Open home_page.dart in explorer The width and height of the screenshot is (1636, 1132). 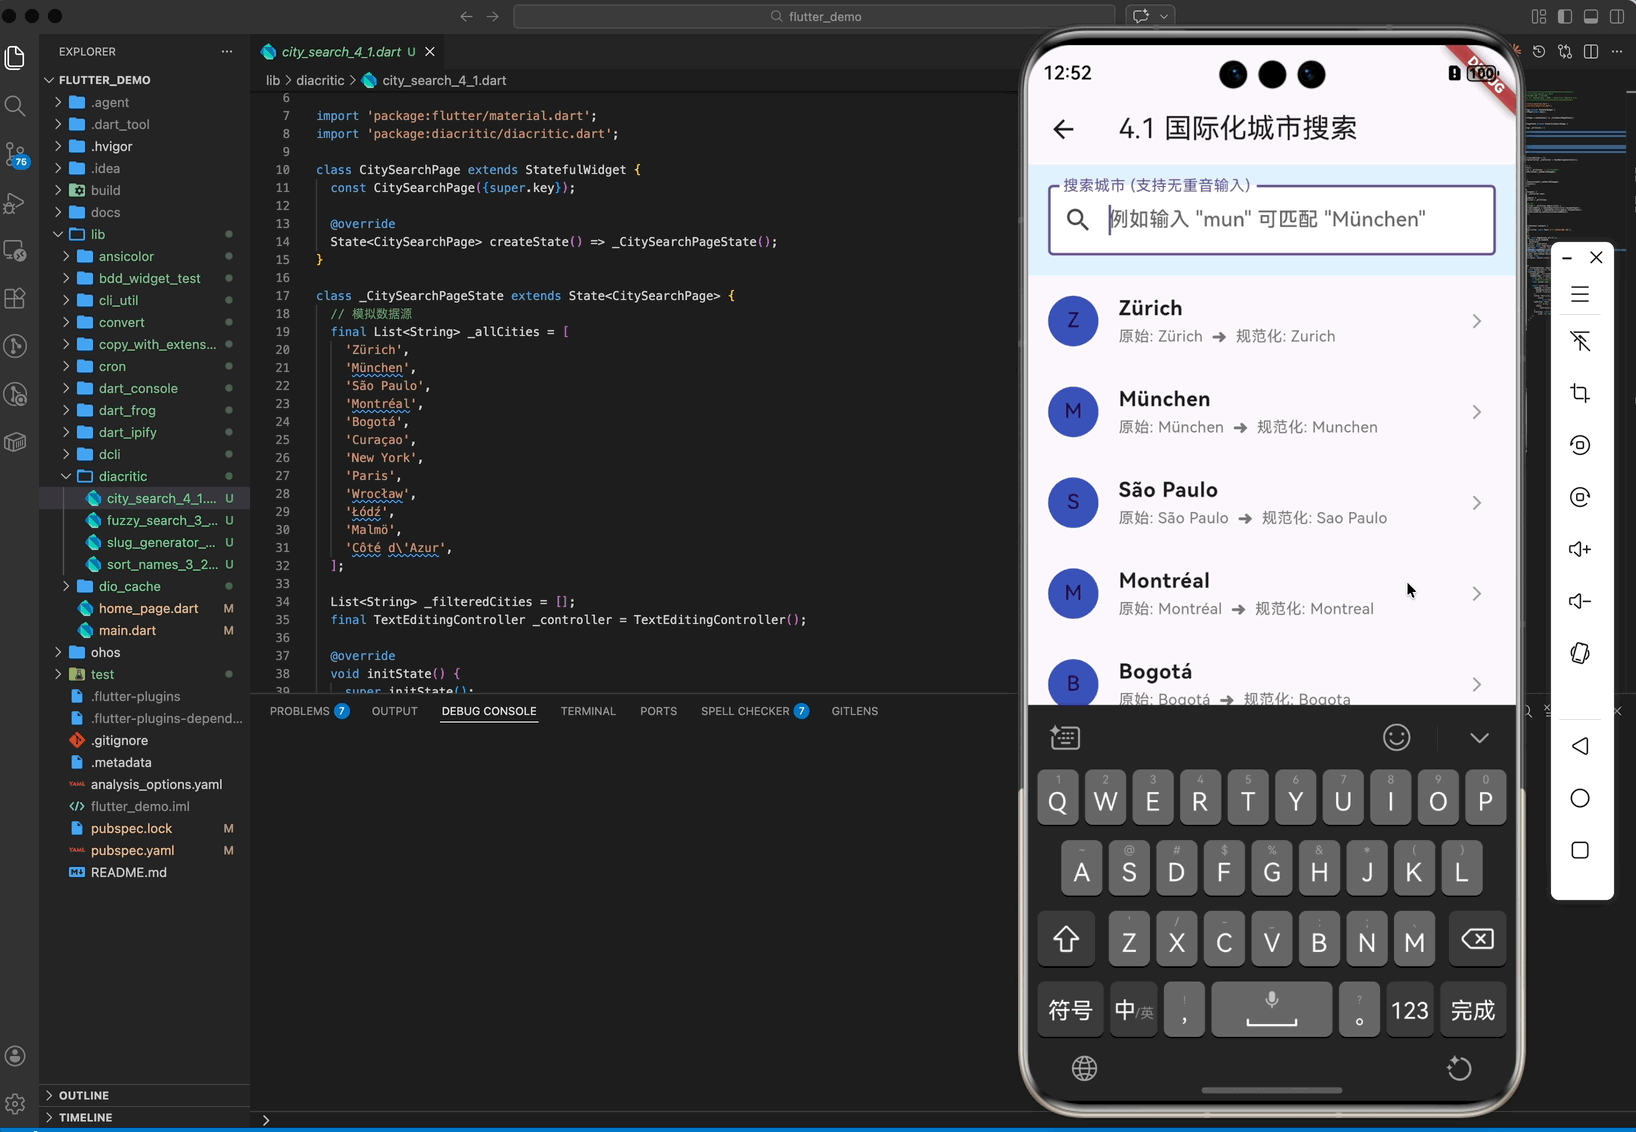145,608
